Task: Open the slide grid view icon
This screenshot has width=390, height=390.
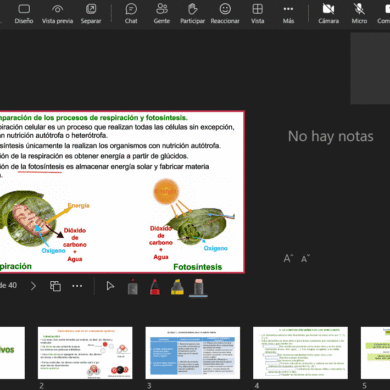Action: click(x=55, y=286)
